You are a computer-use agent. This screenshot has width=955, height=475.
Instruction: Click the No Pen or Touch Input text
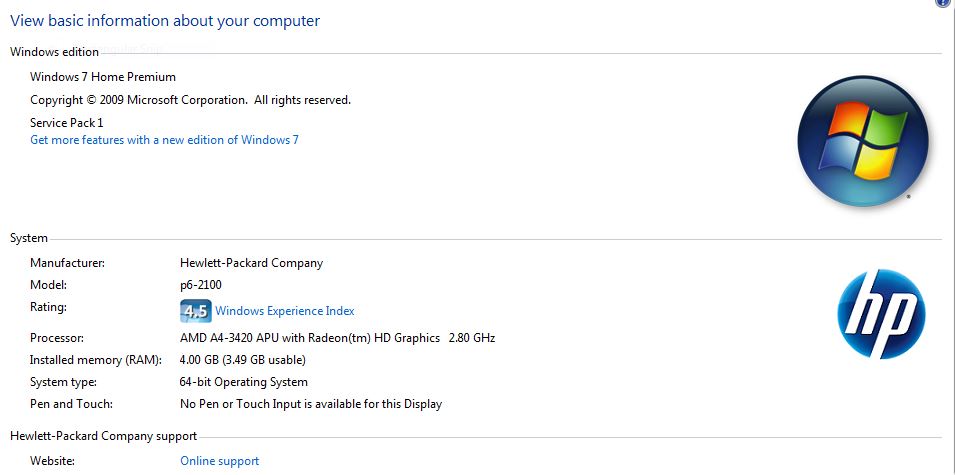click(311, 404)
